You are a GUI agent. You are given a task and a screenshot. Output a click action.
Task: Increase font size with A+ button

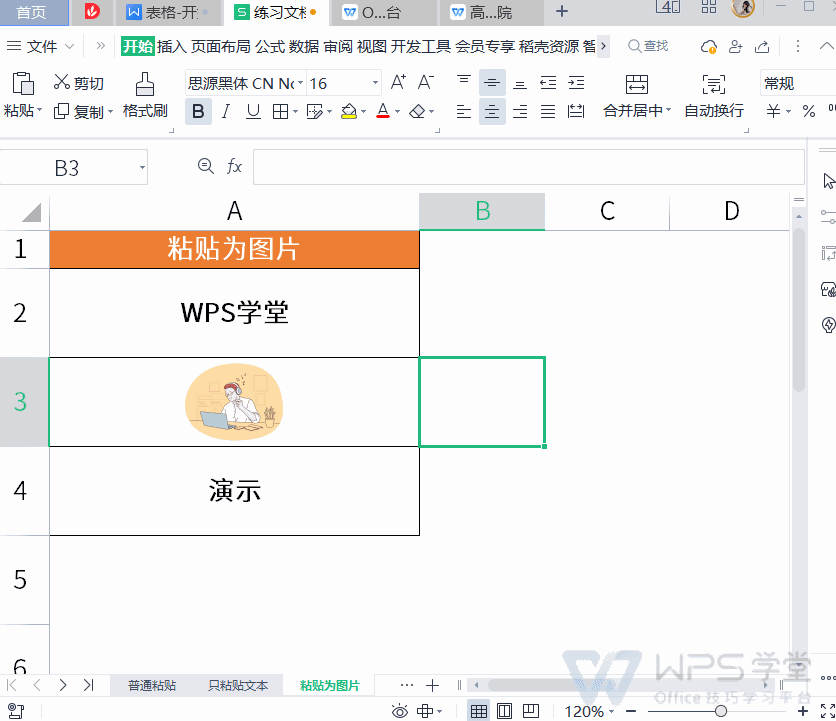398,83
